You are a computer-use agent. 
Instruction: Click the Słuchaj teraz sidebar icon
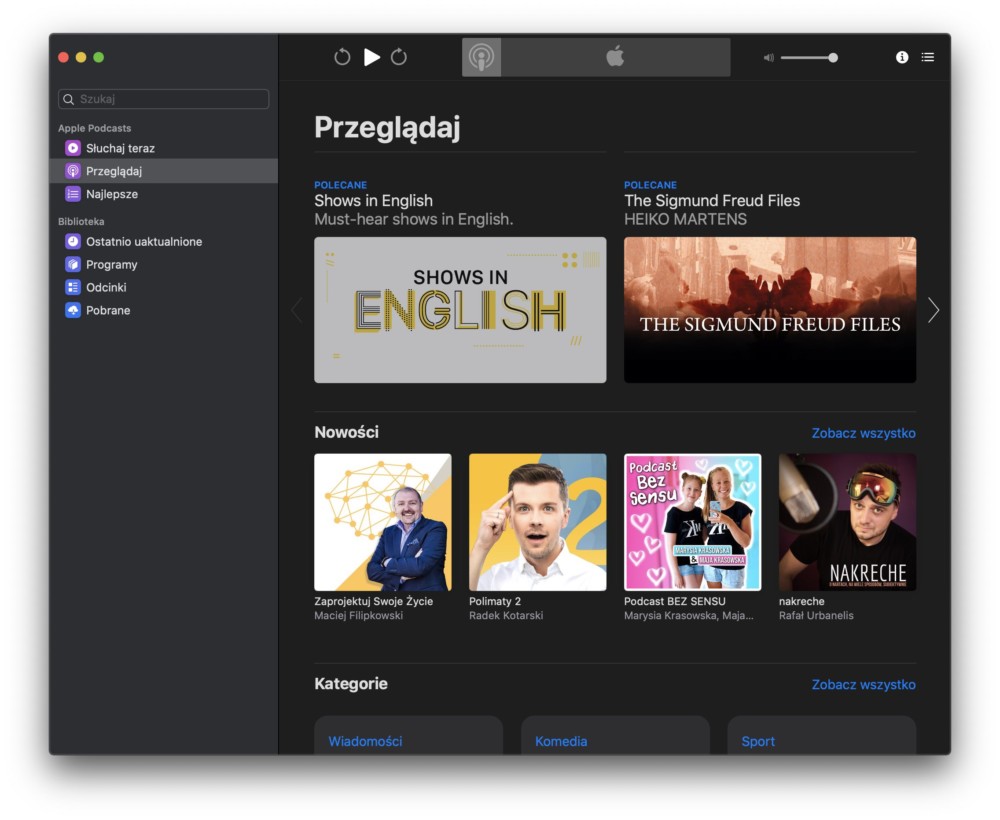[73, 148]
